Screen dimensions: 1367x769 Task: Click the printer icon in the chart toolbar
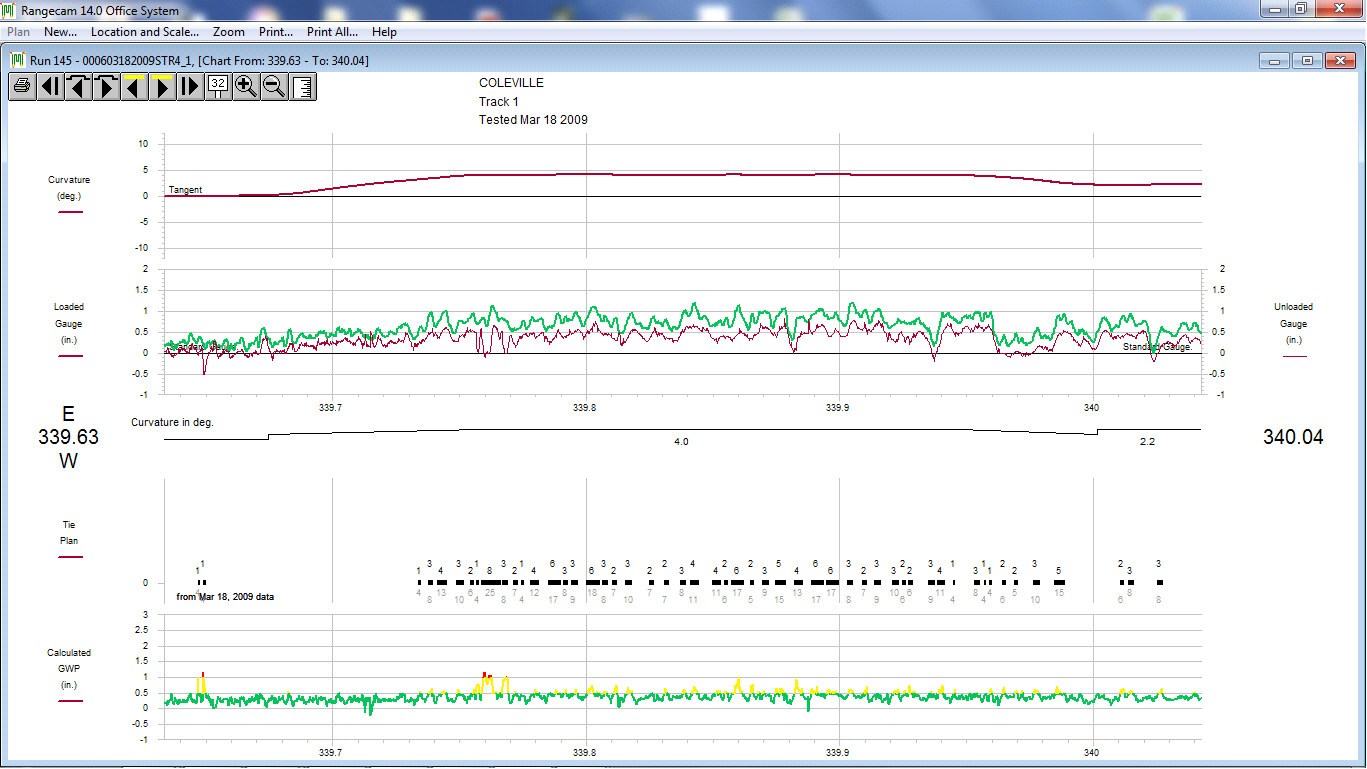(22, 87)
